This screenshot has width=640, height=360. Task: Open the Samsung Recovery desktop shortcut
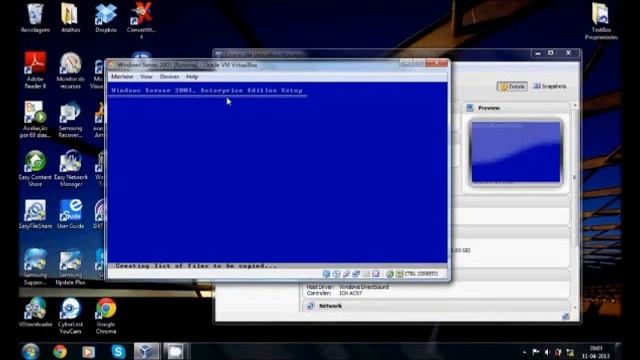[x=70, y=119]
